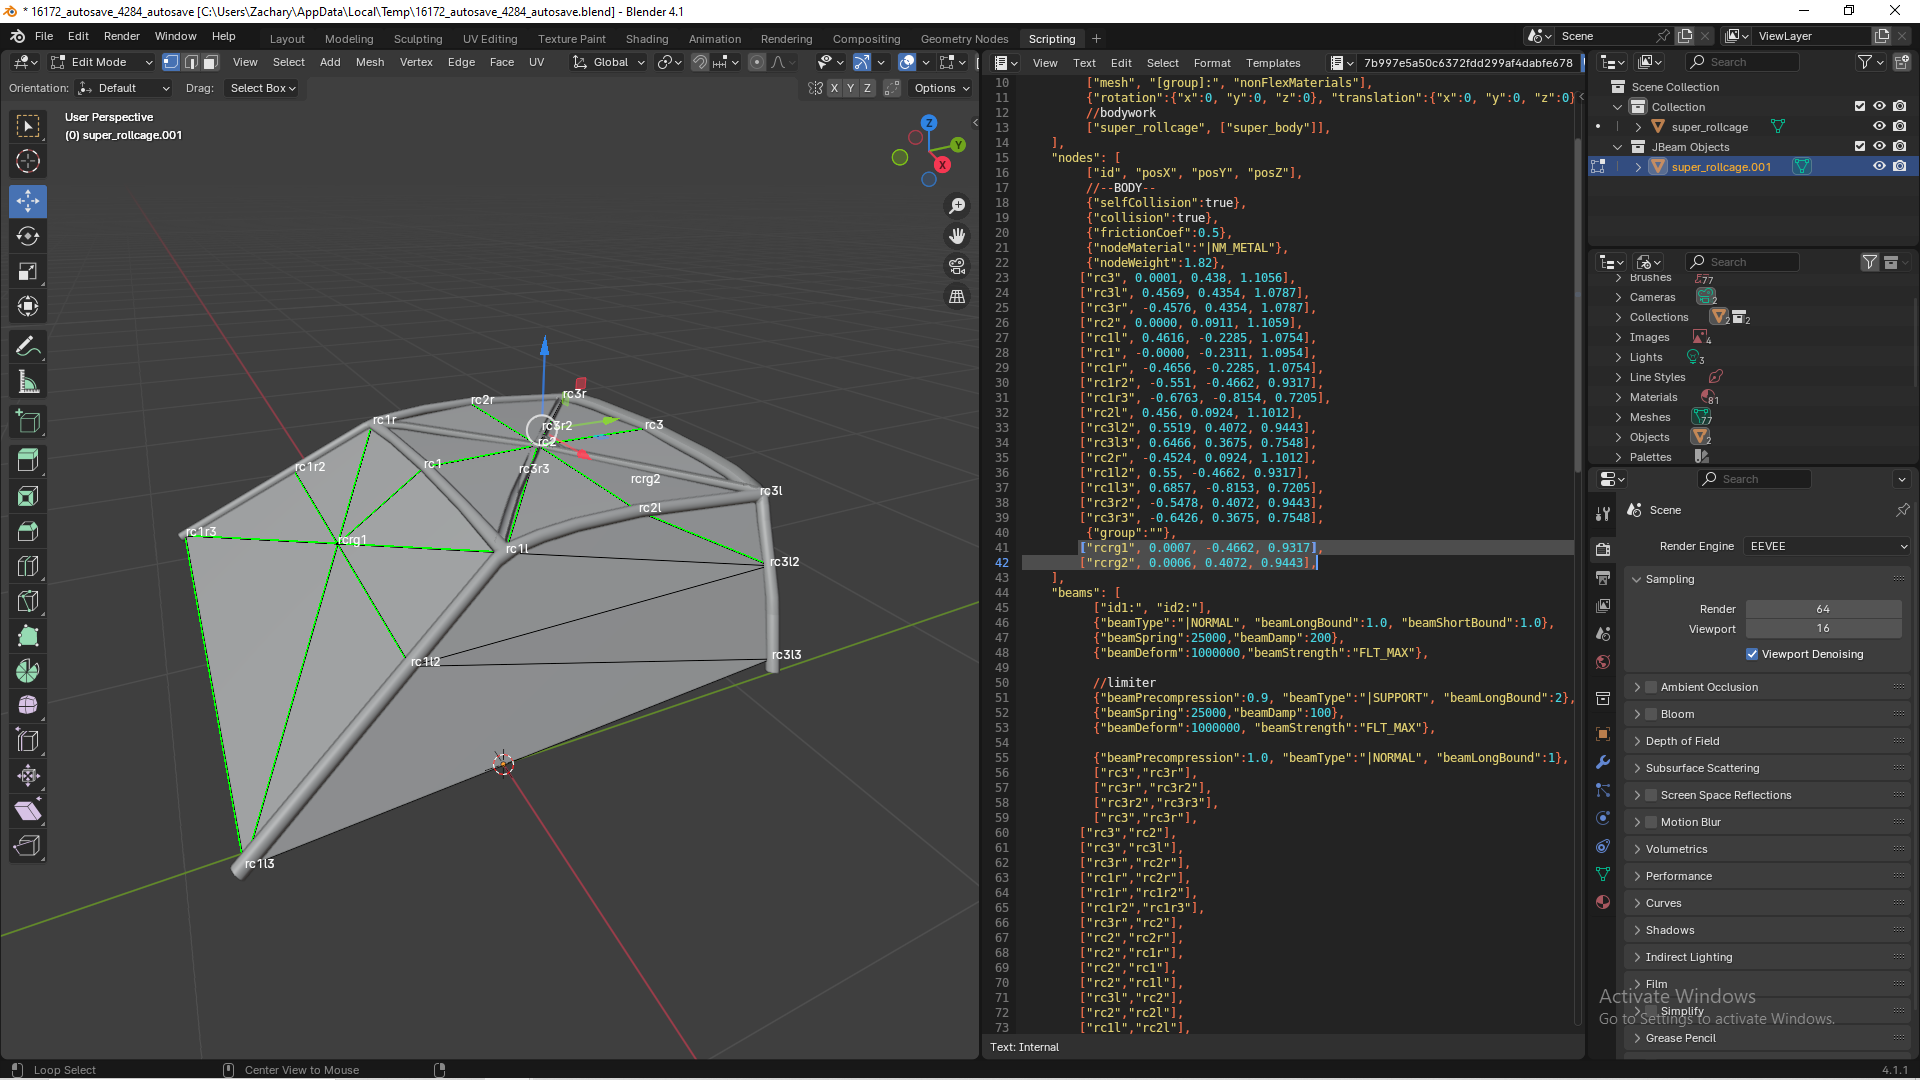Uncheck Viewport Denoising
Screen dimensions: 1920x1080
[x=1752, y=654]
